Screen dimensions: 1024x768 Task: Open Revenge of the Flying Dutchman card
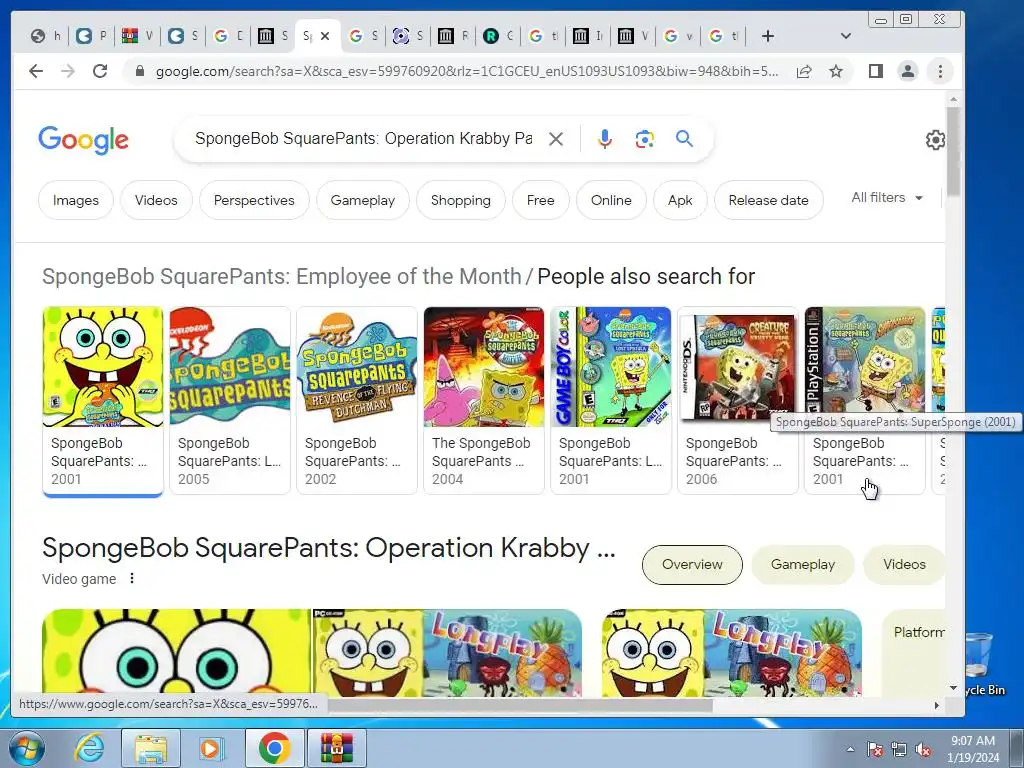(x=357, y=401)
